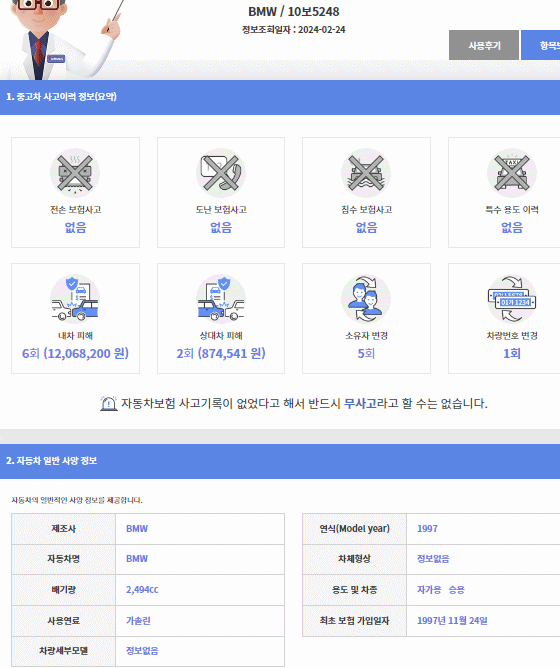
Task: Click the 특수 용도 이력 label
Action: coord(512,210)
